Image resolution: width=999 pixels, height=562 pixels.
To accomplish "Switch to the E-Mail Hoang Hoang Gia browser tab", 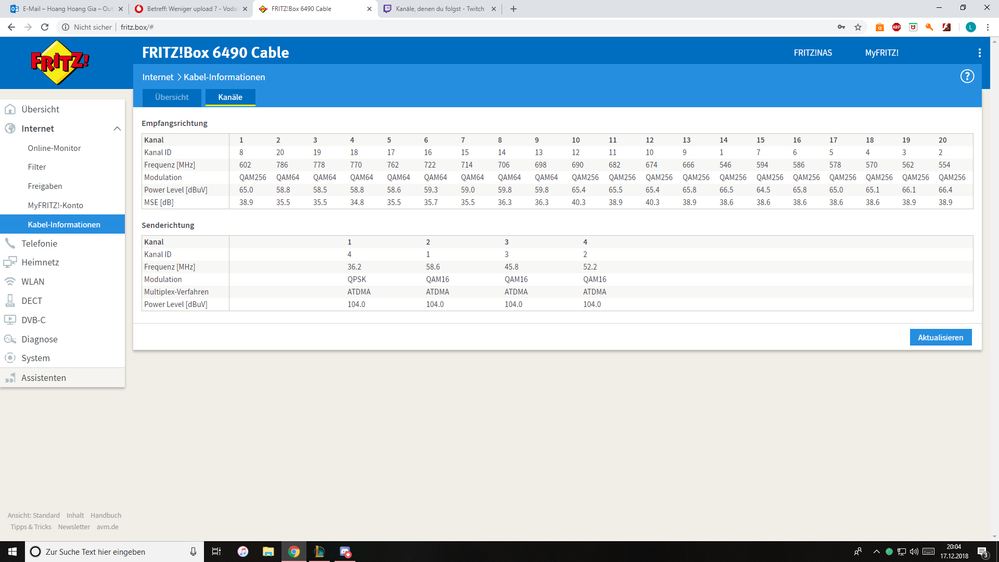I will click(66, 9).
